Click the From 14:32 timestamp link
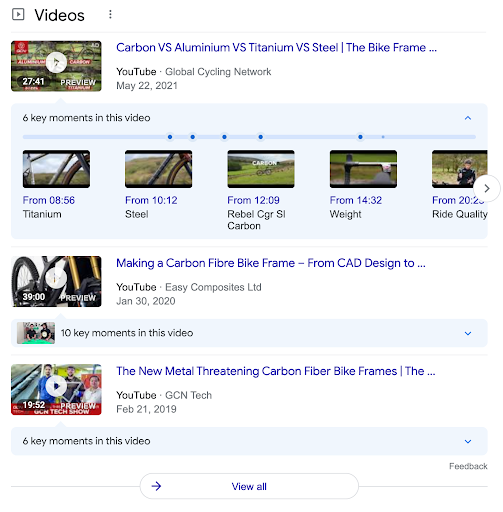 coord(356,200)
